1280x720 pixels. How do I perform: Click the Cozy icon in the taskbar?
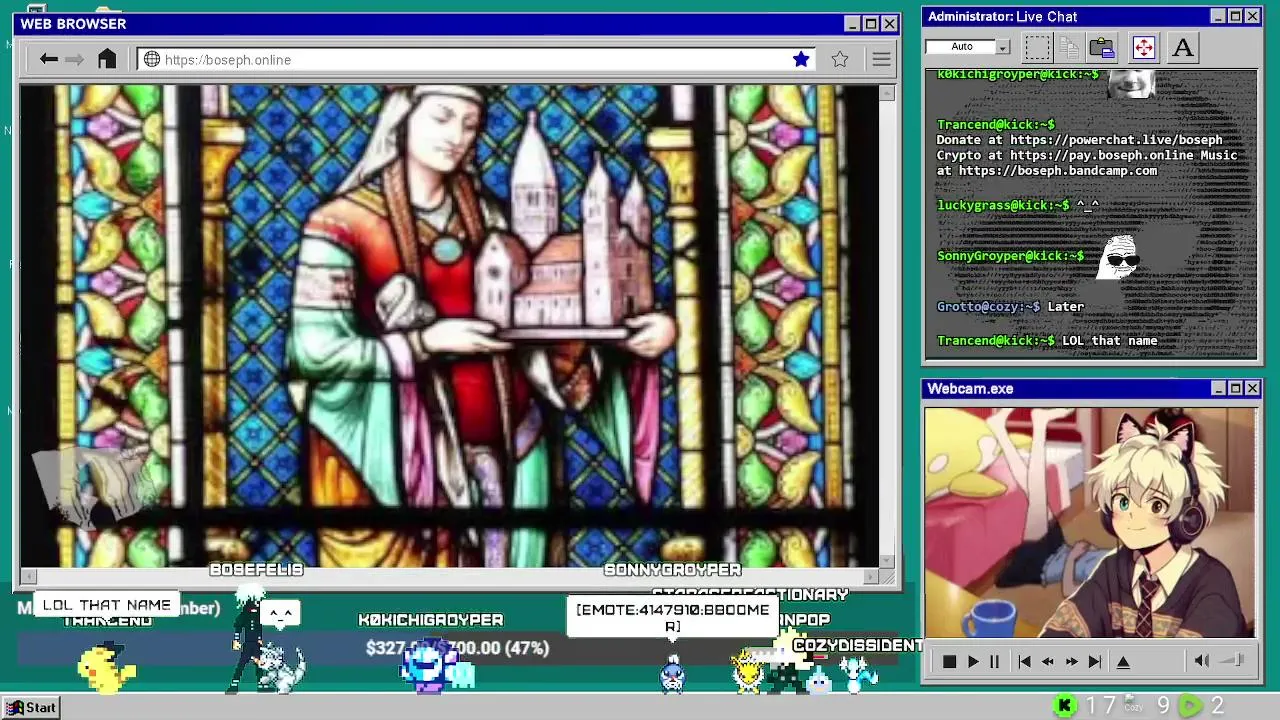[x=1133, y=705]
